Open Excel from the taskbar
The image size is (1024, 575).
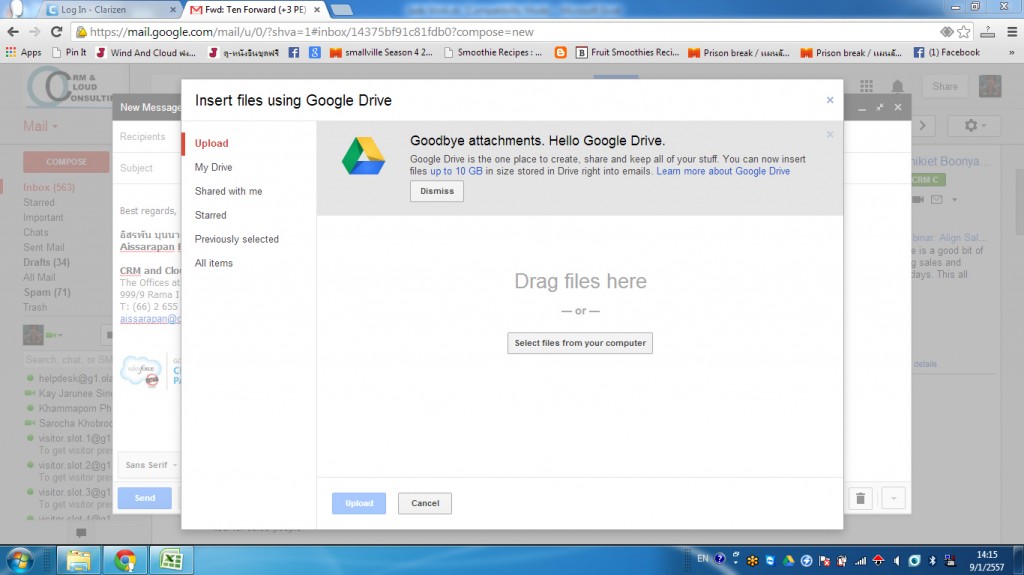[x=171, y=560]
